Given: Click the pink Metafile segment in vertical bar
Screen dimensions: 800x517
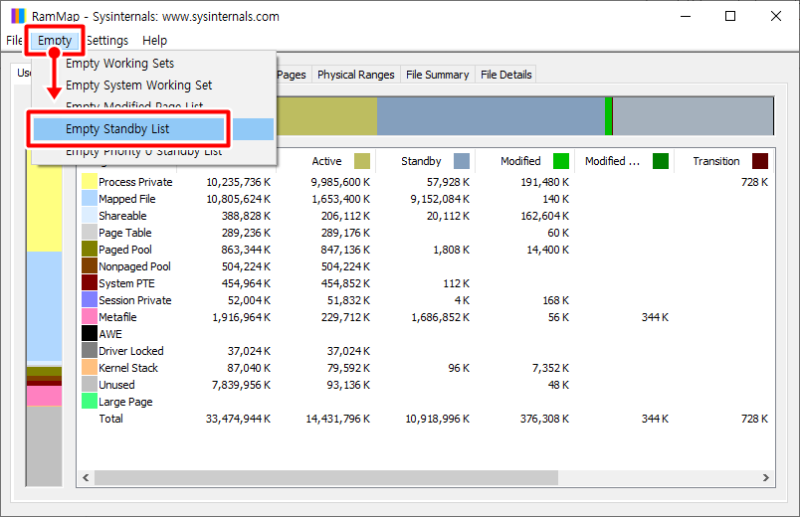Looking at the screenshot, I should coord(44,396).
